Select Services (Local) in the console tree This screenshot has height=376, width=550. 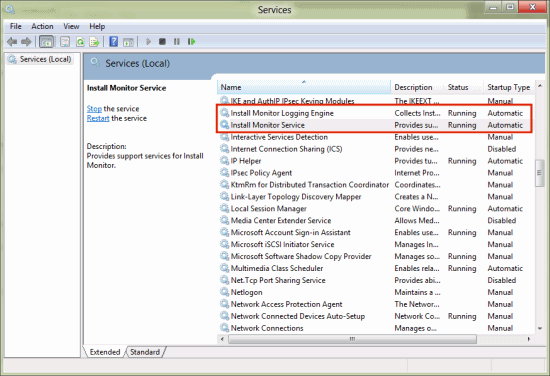(x=45, y=59)
